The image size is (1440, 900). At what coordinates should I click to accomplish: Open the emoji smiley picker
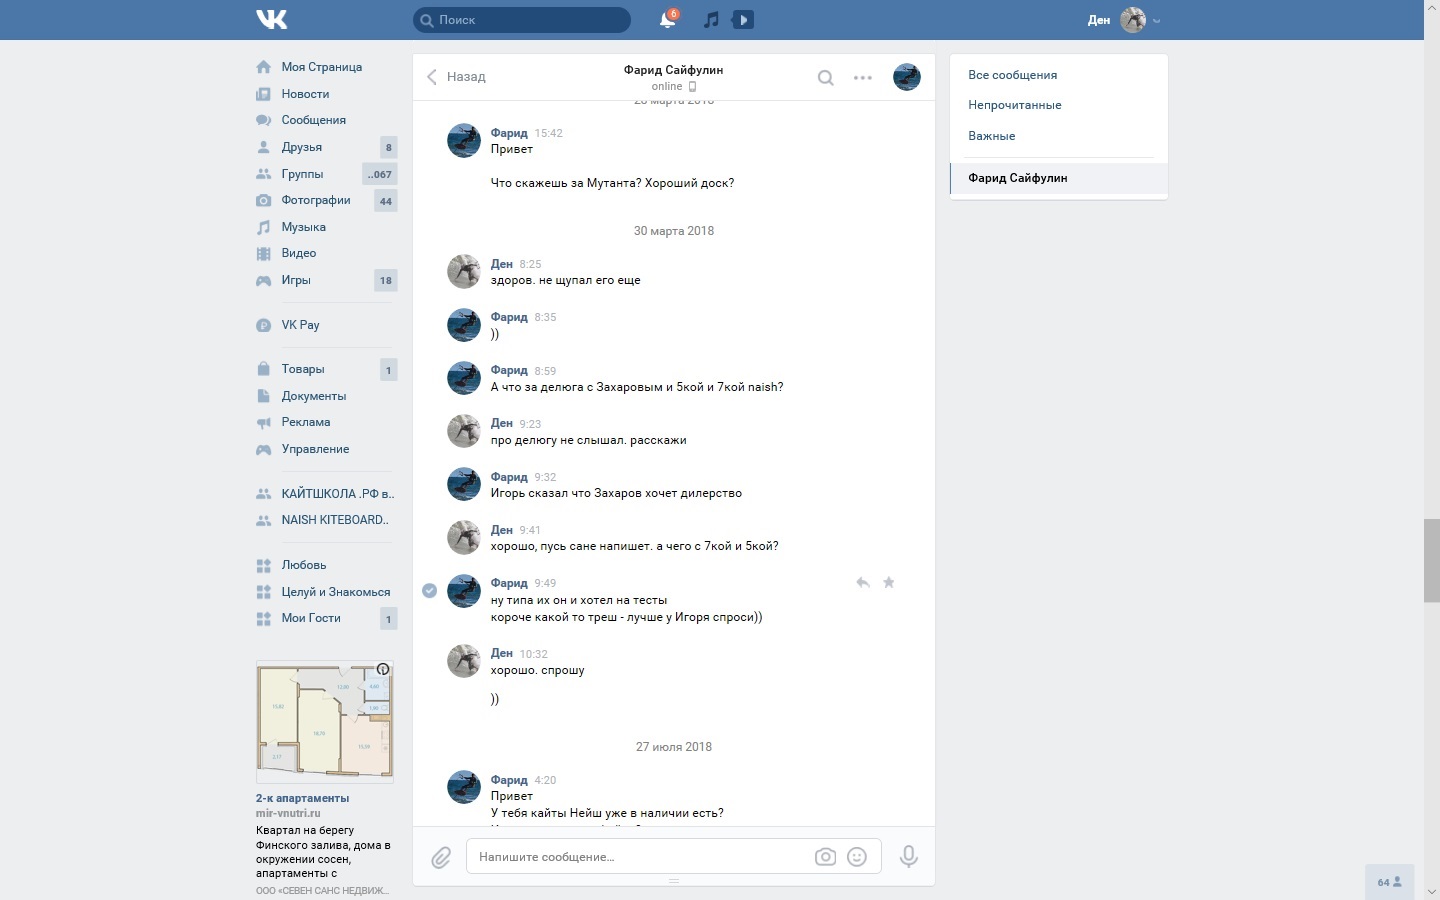(x=857, y=857)
